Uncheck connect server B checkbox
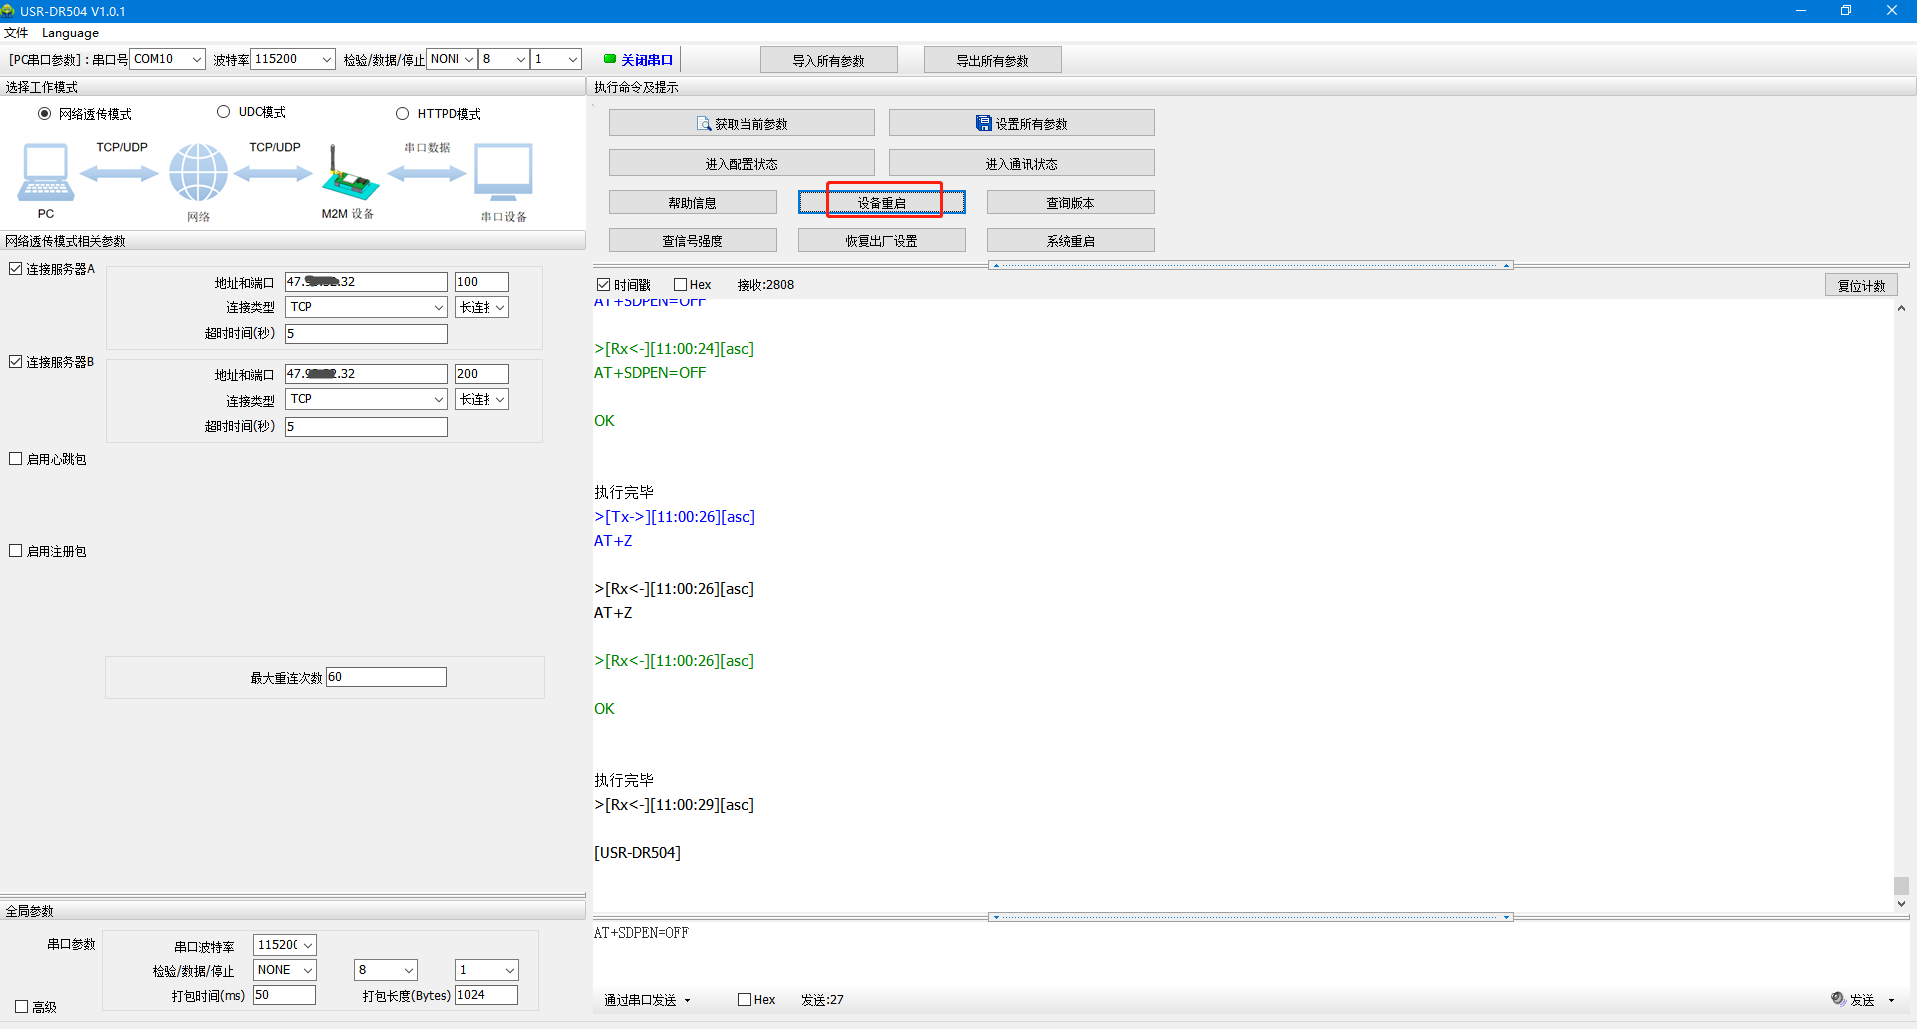The image size is (1917, 1029). coord(16,362)
